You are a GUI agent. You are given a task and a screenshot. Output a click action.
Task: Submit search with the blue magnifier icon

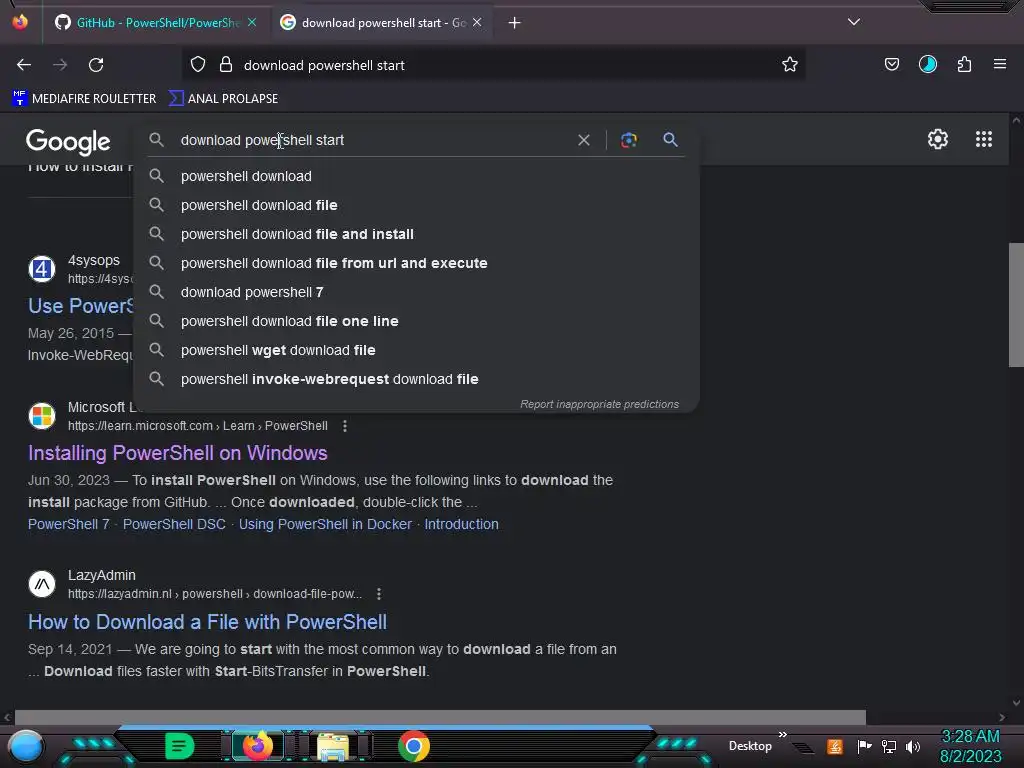tap(670, 139)
